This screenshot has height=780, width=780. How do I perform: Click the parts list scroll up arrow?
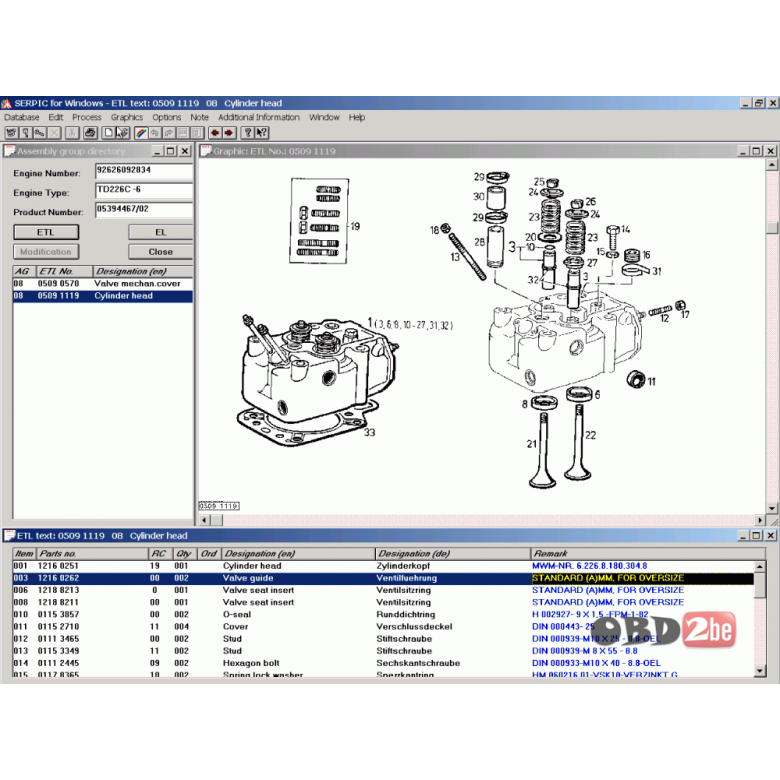click(x=760, y=567)
